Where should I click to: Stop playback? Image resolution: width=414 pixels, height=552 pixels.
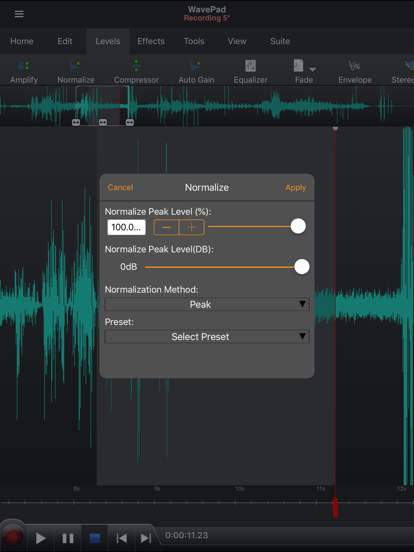coord(95,538)
